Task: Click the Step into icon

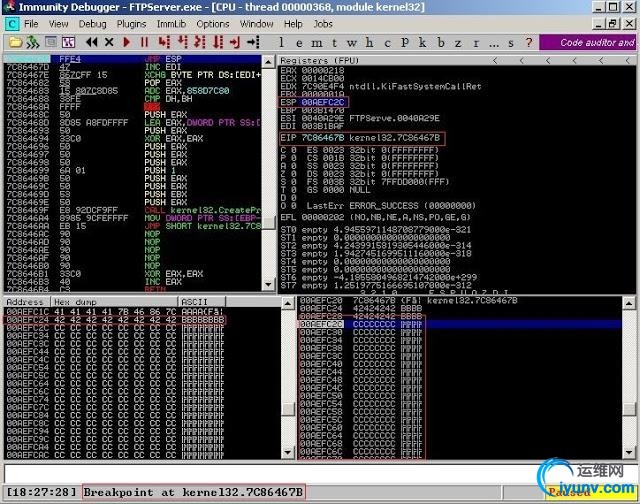Action: coord(164,42)
